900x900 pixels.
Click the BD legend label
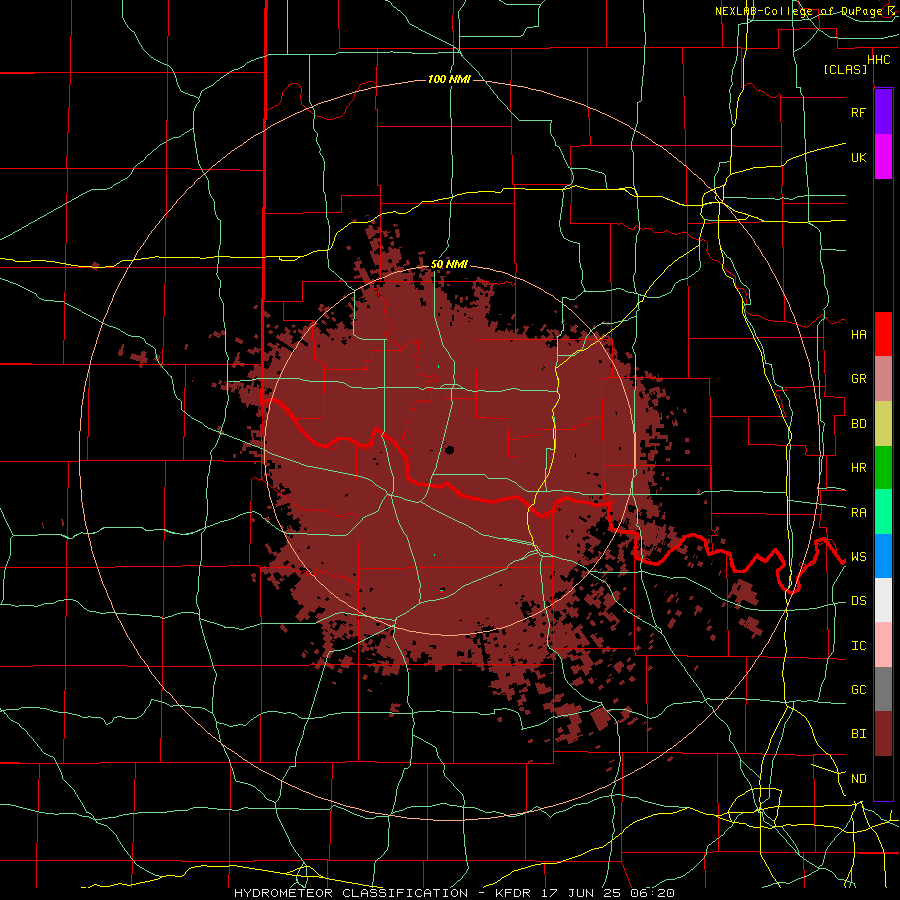coord(859,424)
